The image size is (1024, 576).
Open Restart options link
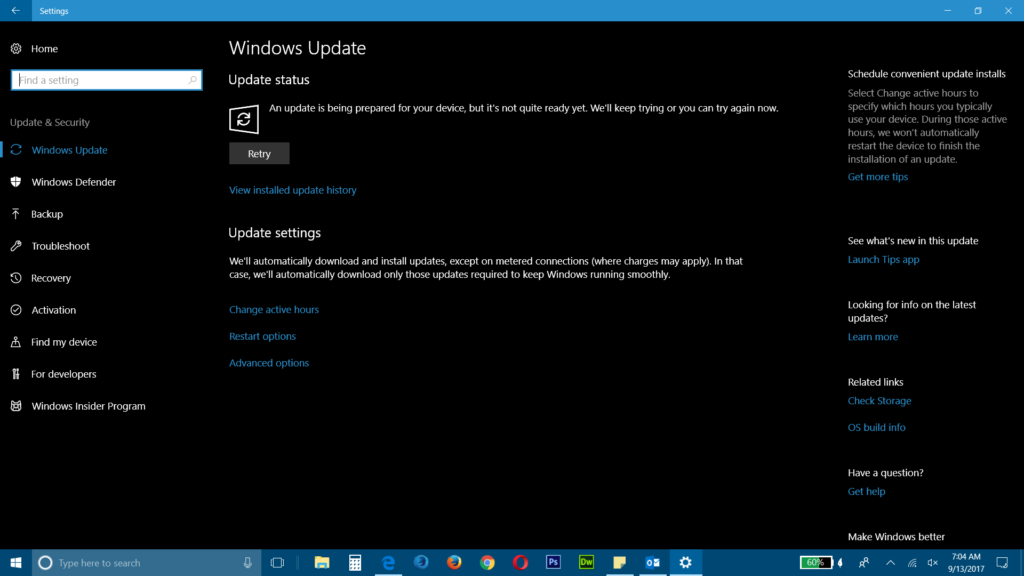(262, 336)
